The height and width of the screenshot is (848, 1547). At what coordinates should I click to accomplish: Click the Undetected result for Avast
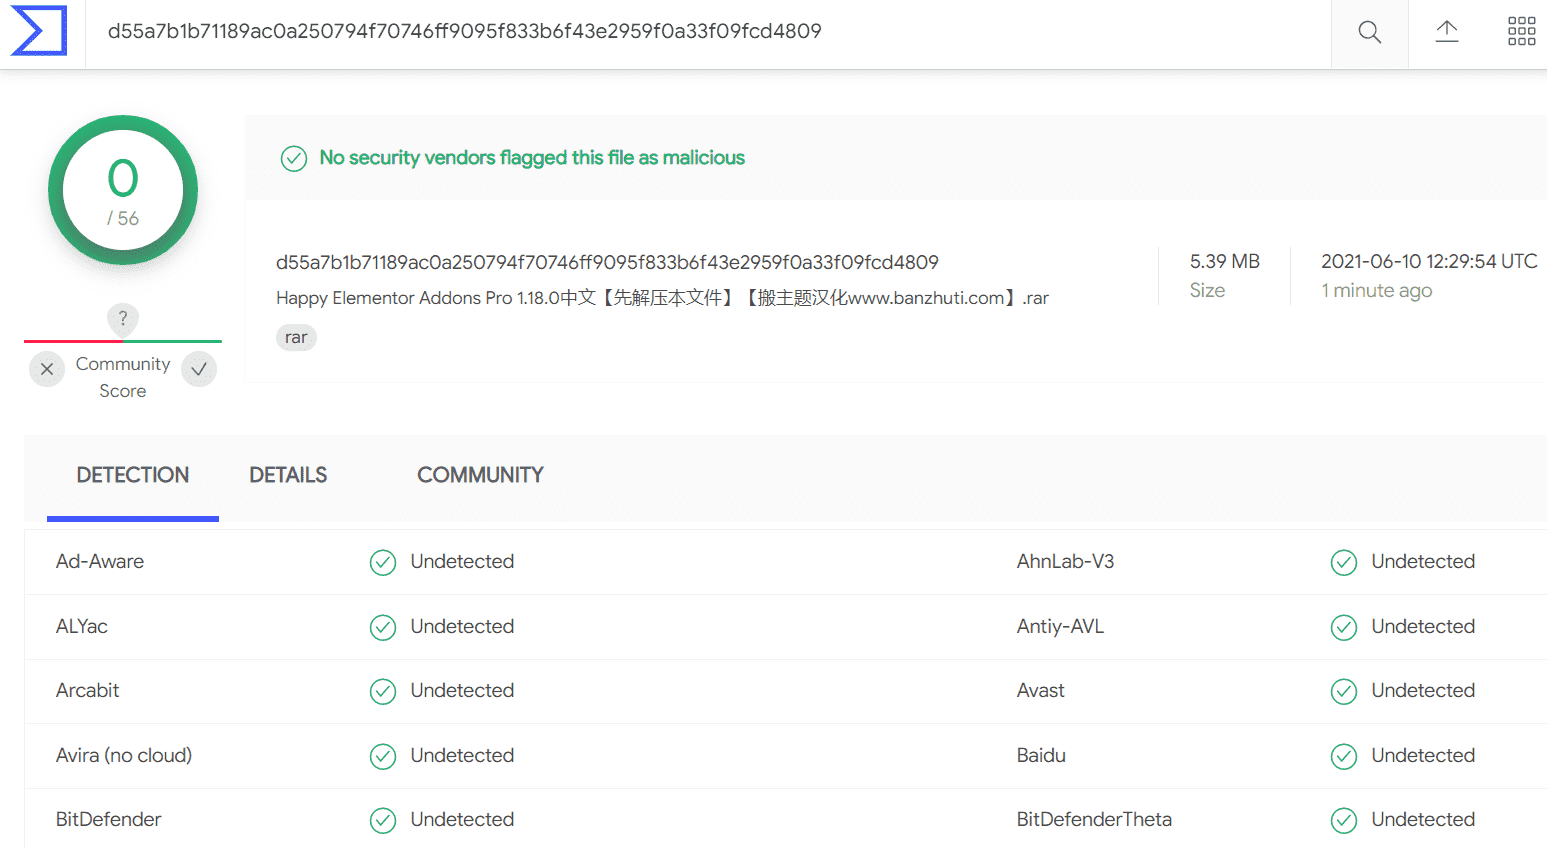click(x=1423, y=691)
